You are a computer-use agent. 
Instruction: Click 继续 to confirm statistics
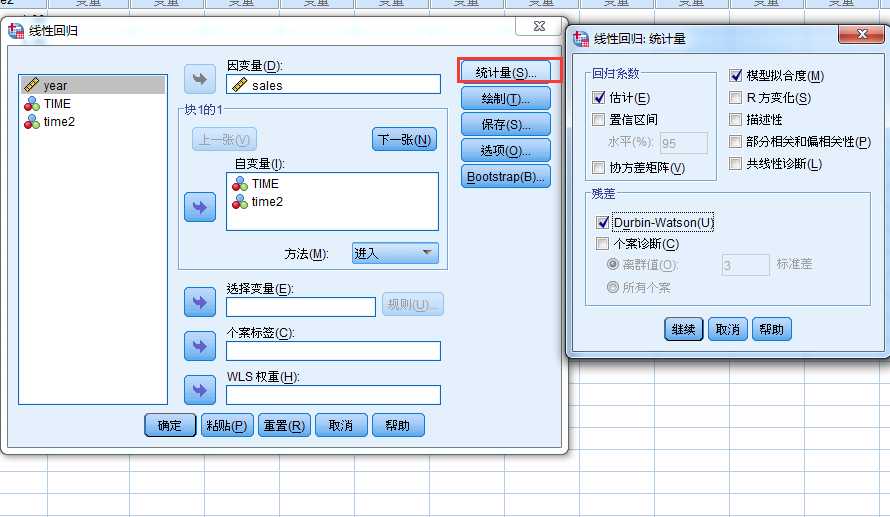point(683,329)
